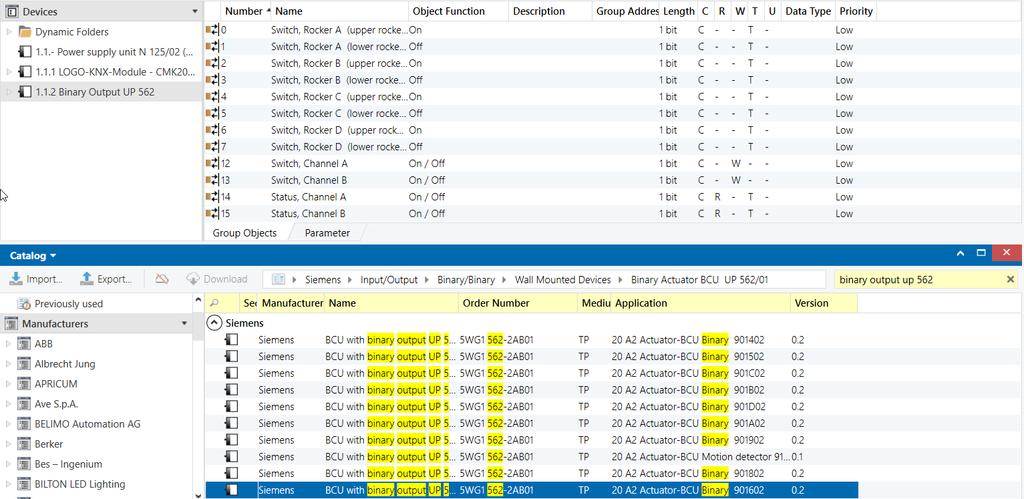1024x499 pixels.
Task: Click group object icon for number 2
Action: [x=212, y=63]
